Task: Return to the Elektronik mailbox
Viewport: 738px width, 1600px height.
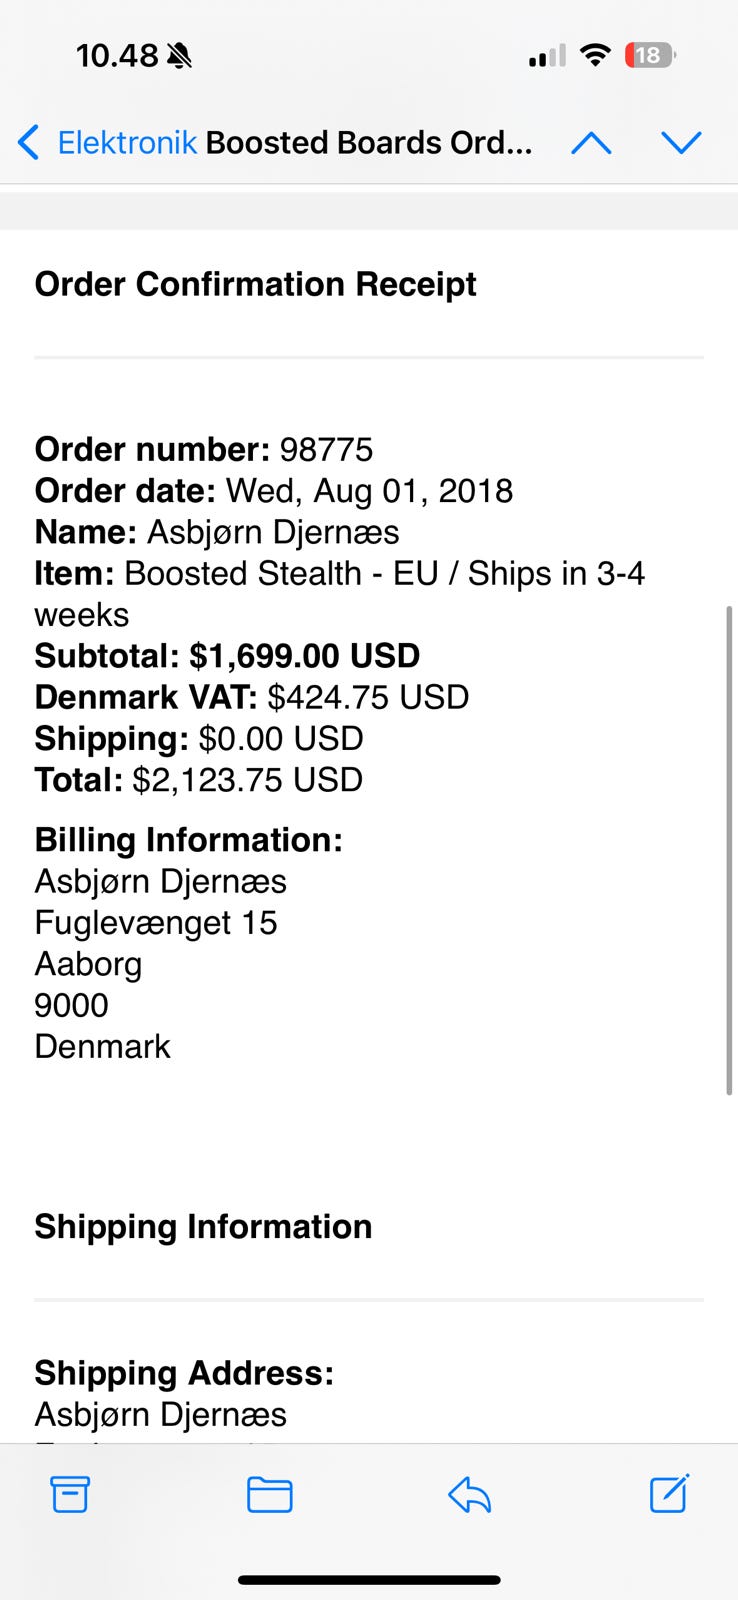Action: (127, 143)
